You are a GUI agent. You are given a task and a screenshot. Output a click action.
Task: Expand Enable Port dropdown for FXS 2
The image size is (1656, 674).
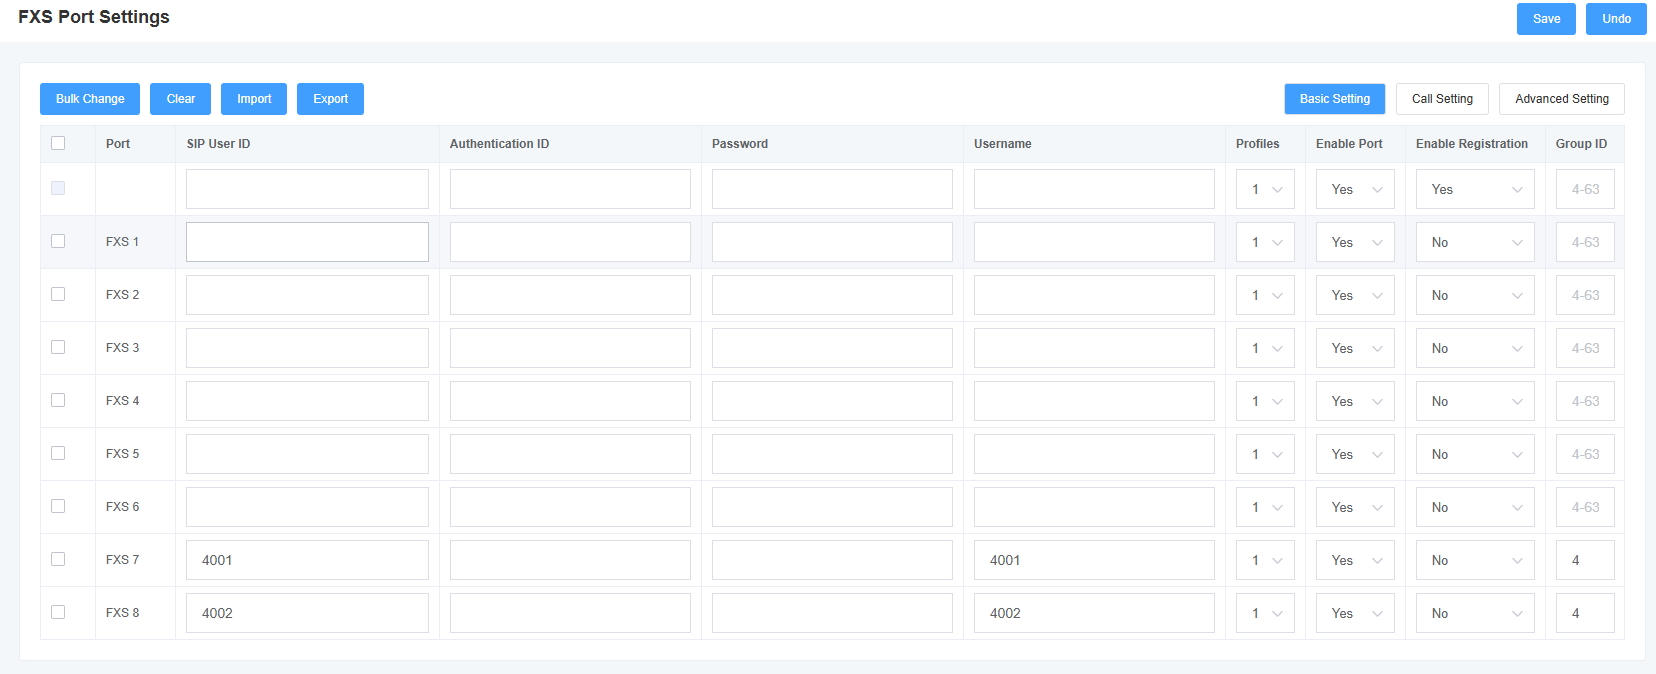[x=1355, y=295]
